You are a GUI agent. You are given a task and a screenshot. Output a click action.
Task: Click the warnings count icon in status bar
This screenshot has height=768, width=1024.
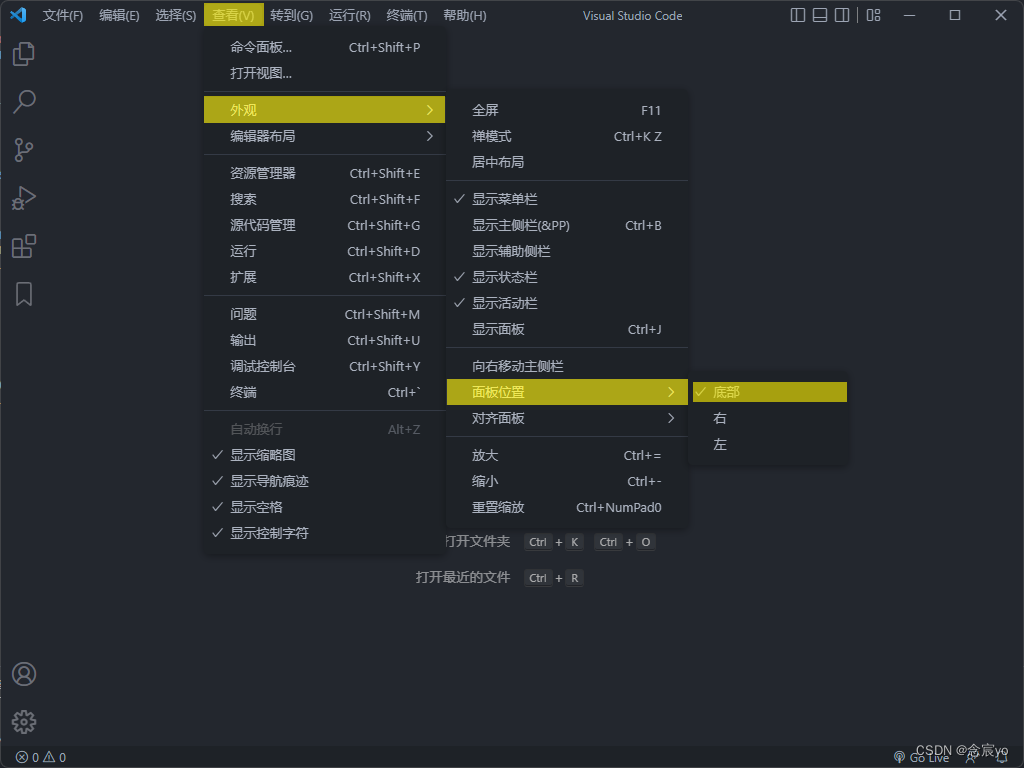(54, 757)
